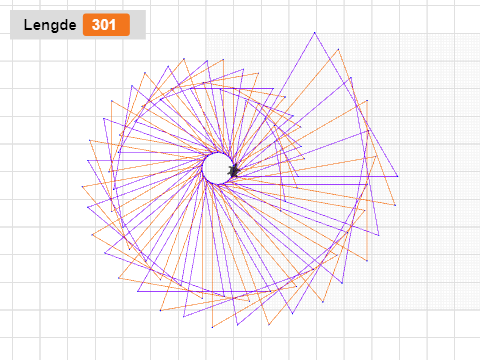Click the leftmost orange triangle corner
This screenshot has width=480, height=360.
[82, 187]
